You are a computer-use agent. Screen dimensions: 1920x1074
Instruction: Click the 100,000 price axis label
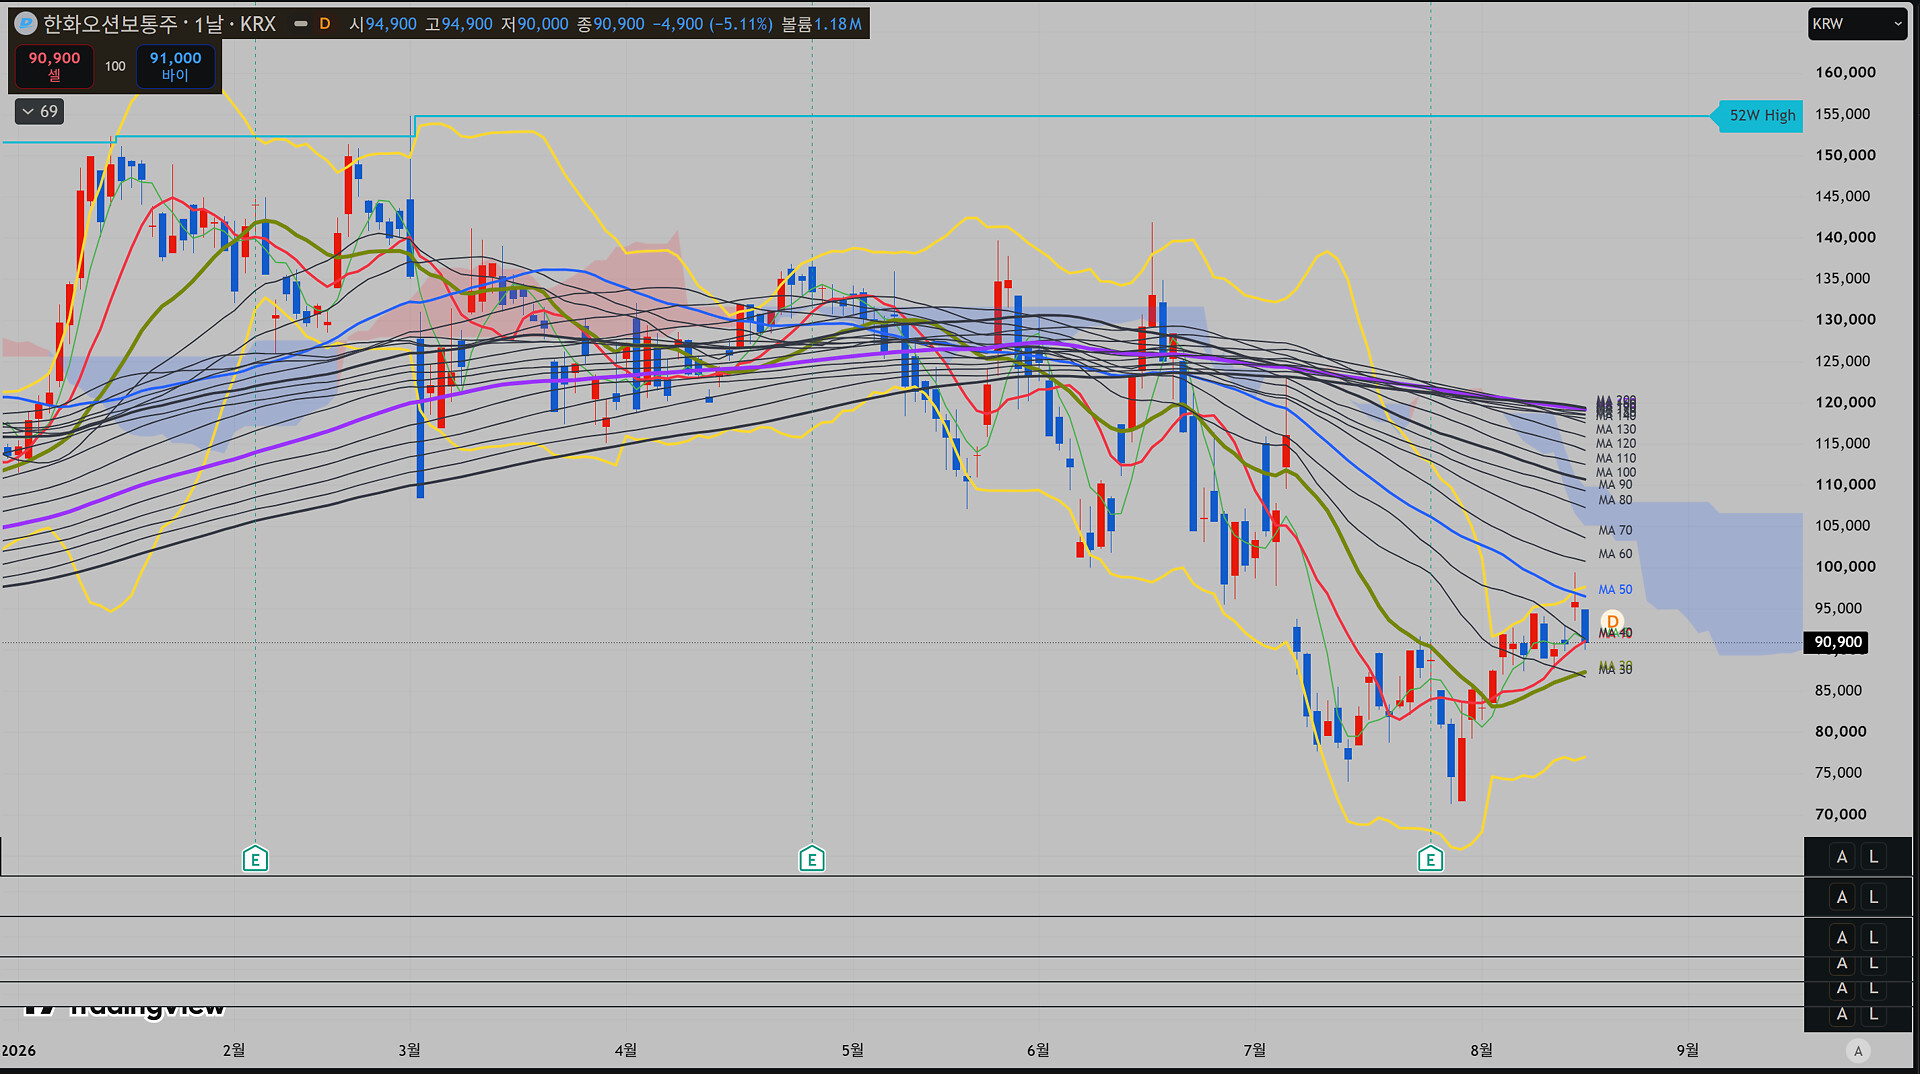pos(1845,566)
